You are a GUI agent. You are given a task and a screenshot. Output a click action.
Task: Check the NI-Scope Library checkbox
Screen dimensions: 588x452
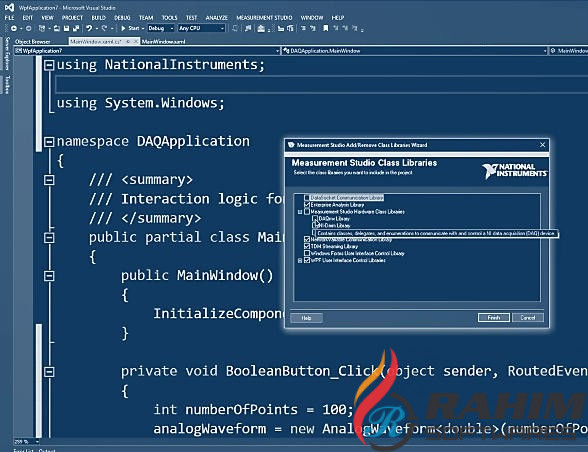[x=315, y=226]
